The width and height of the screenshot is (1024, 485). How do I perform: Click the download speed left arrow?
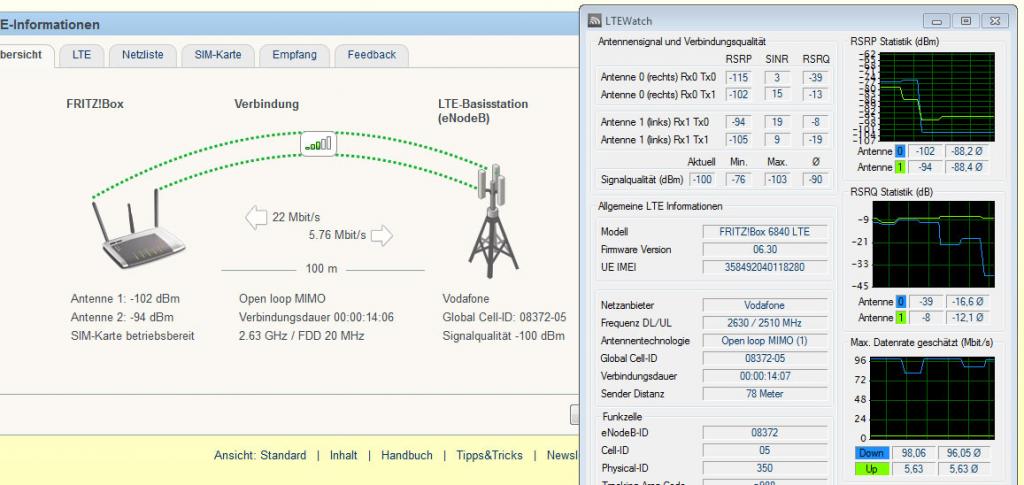pos(256,217)
